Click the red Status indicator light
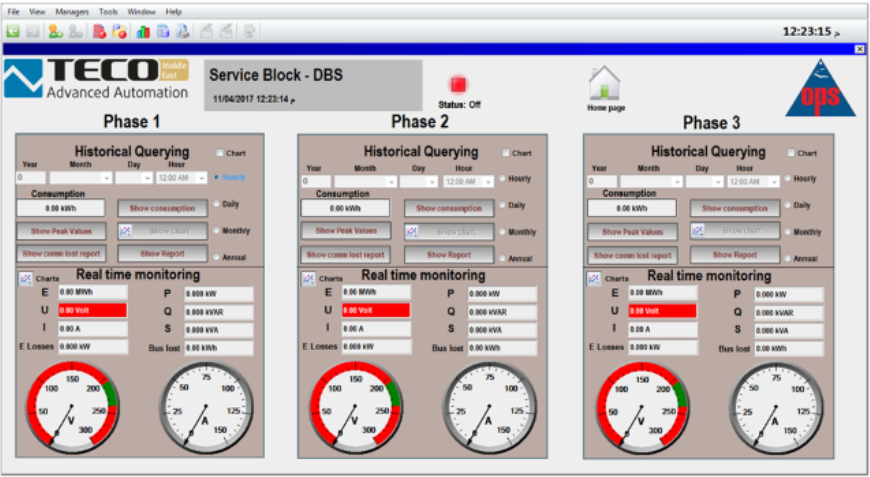 460,85
